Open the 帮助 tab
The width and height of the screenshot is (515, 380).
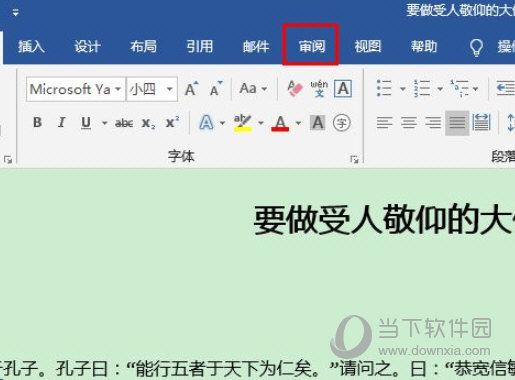click(424, 46)
